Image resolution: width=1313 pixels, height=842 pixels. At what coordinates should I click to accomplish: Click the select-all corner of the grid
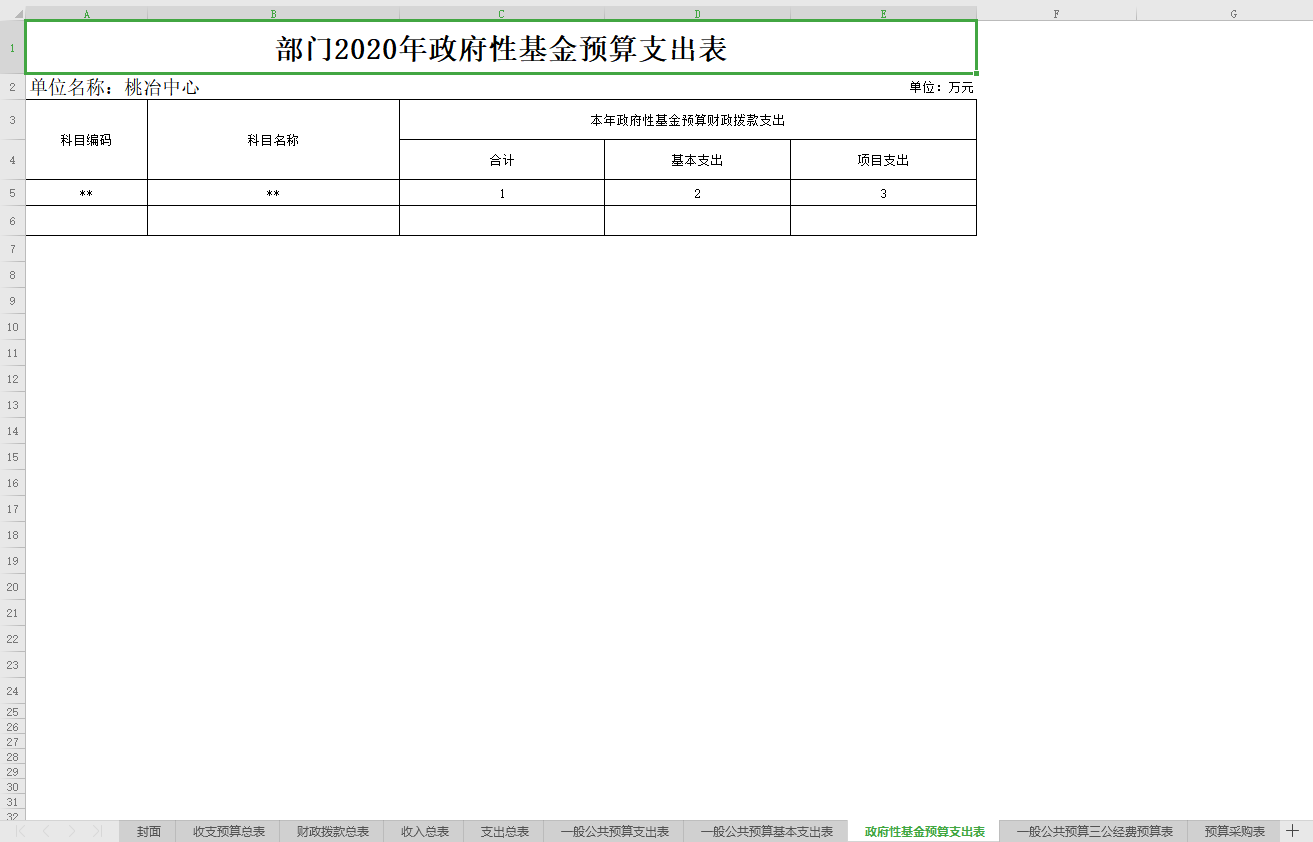(x=12, y=13)
